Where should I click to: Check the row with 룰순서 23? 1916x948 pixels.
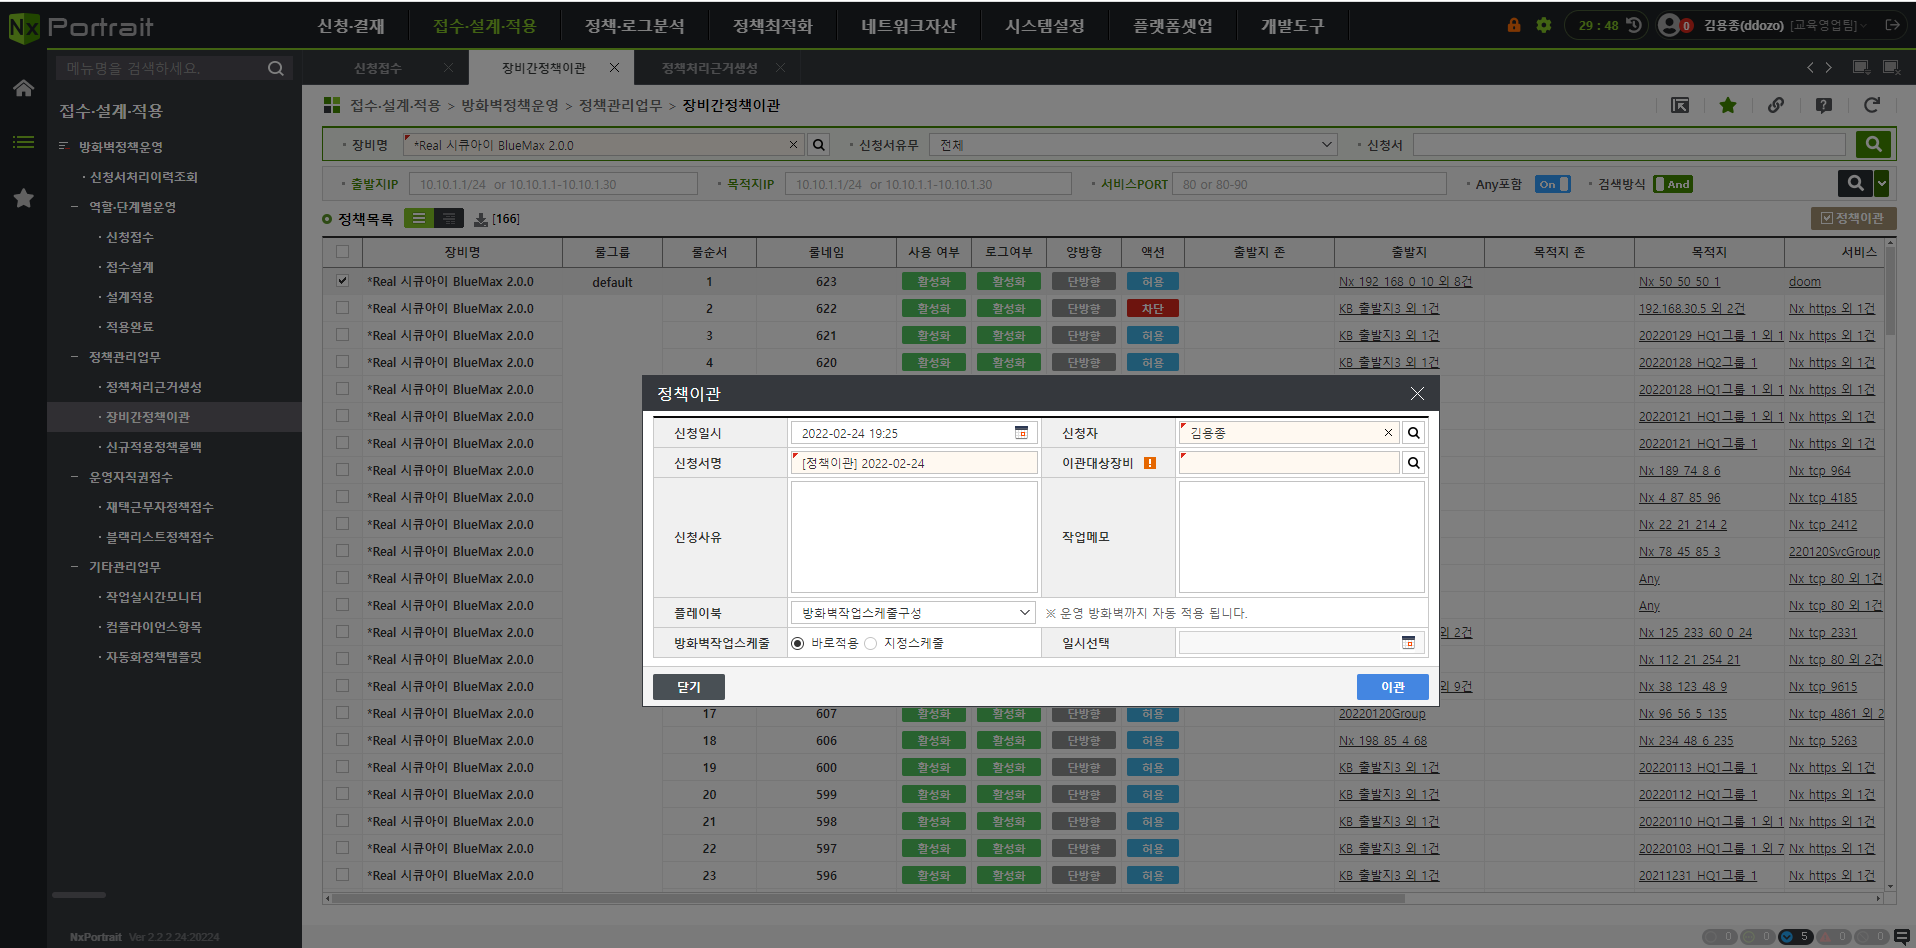[343, 875]
